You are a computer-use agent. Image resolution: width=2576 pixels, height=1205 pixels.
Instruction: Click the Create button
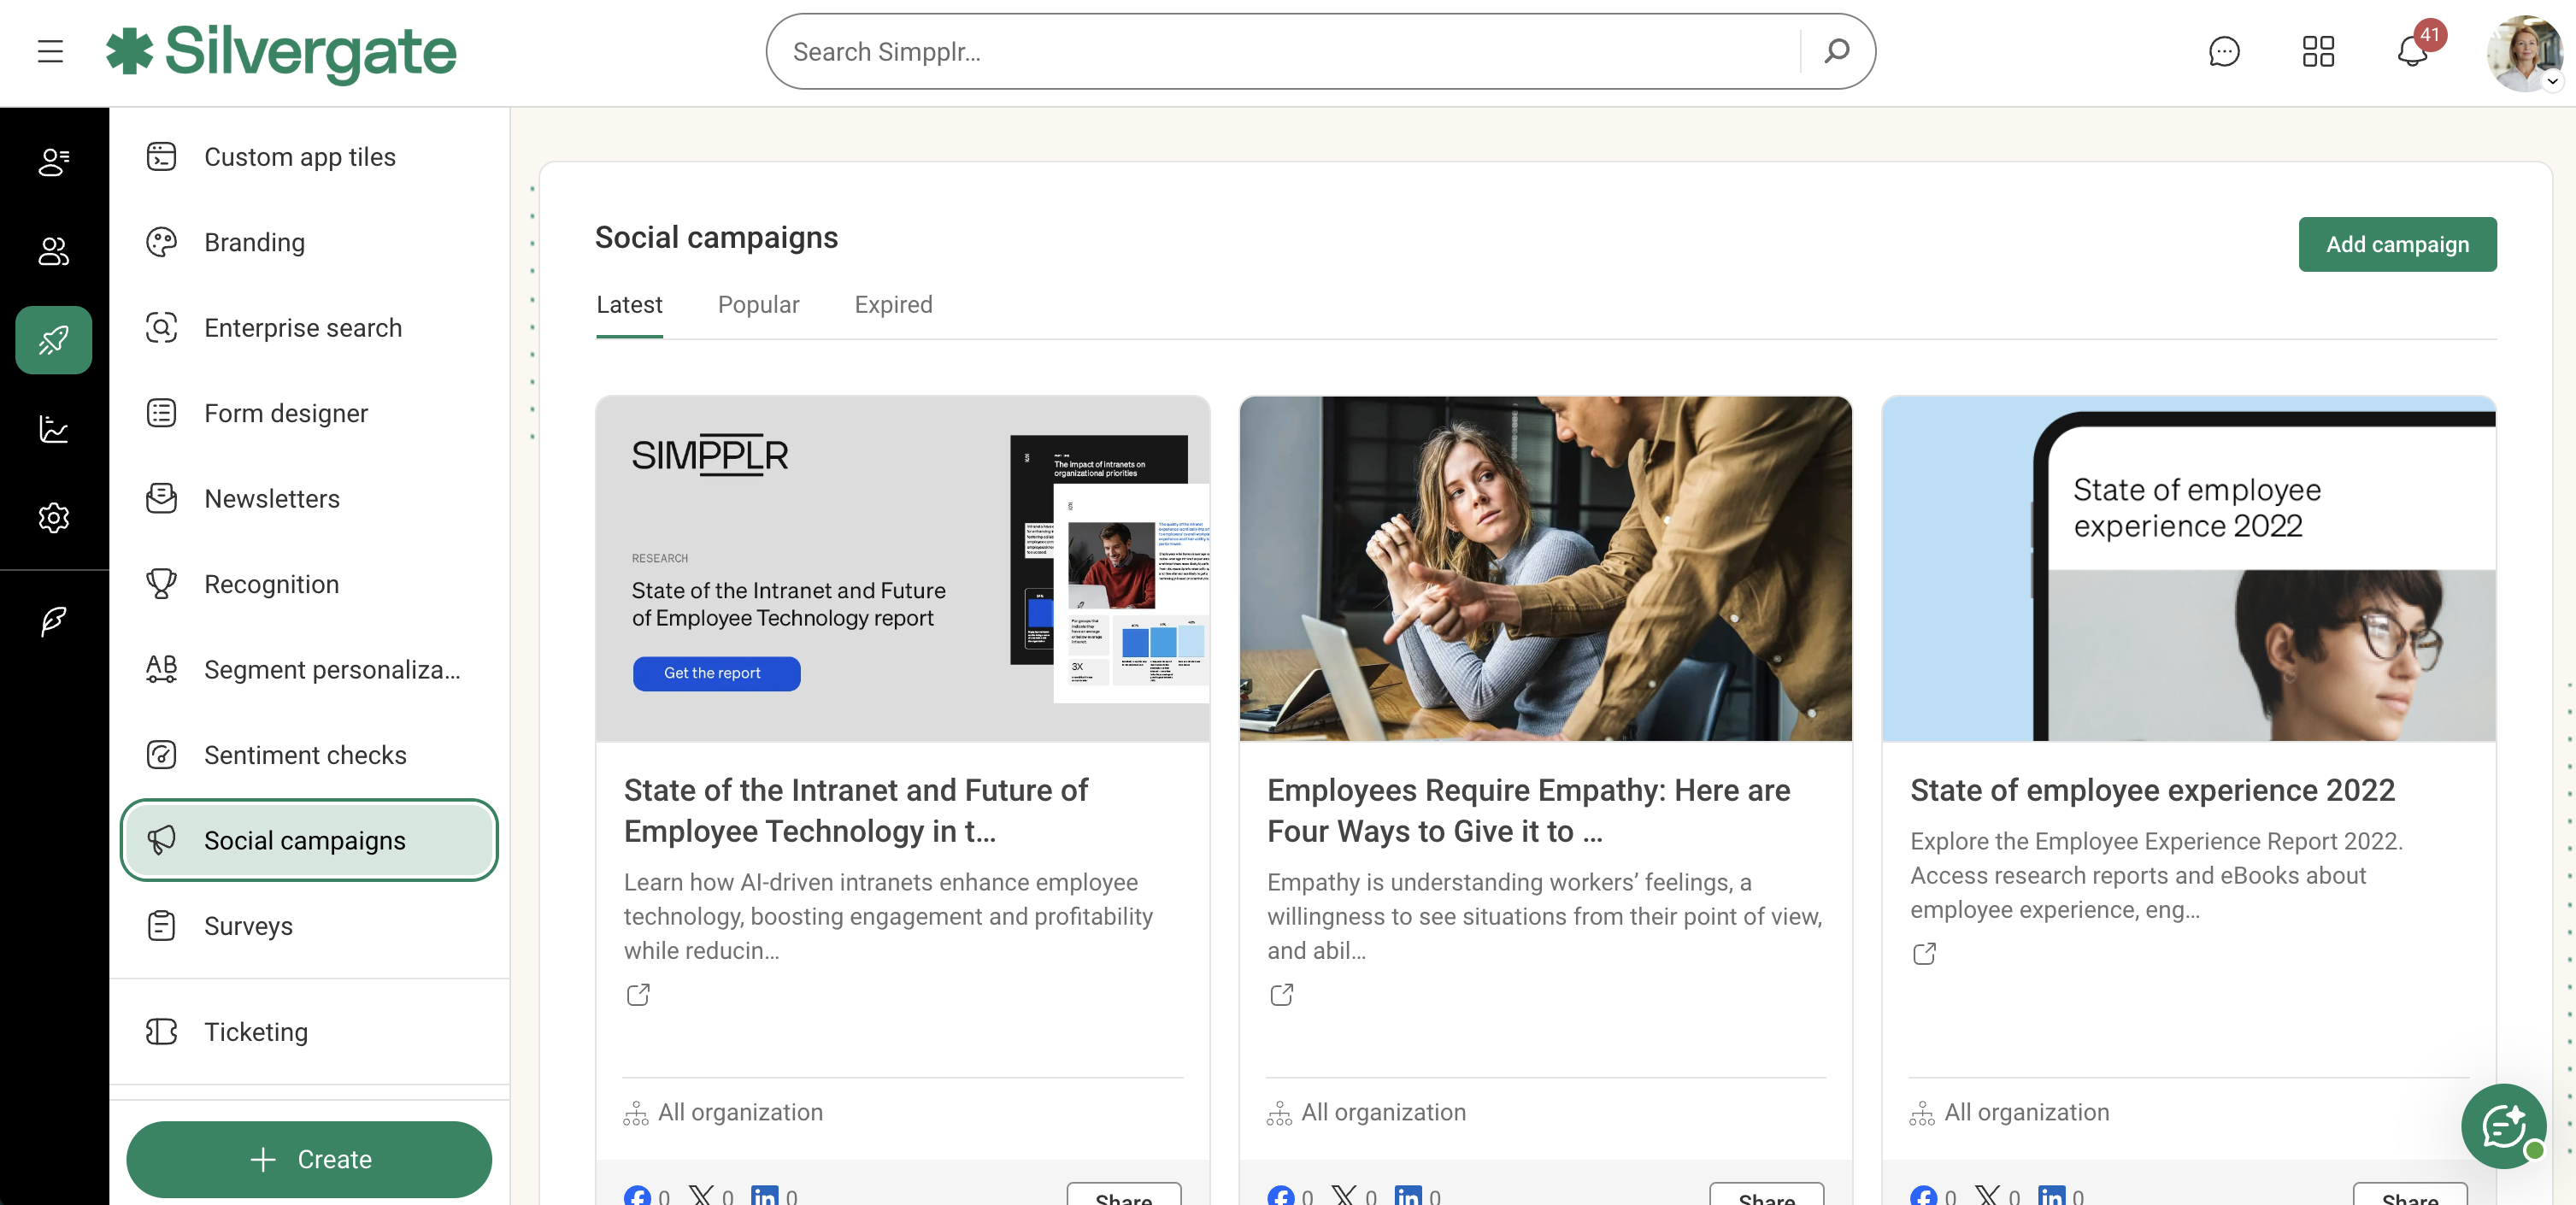pyautogui.click(x=309, y=1159)
